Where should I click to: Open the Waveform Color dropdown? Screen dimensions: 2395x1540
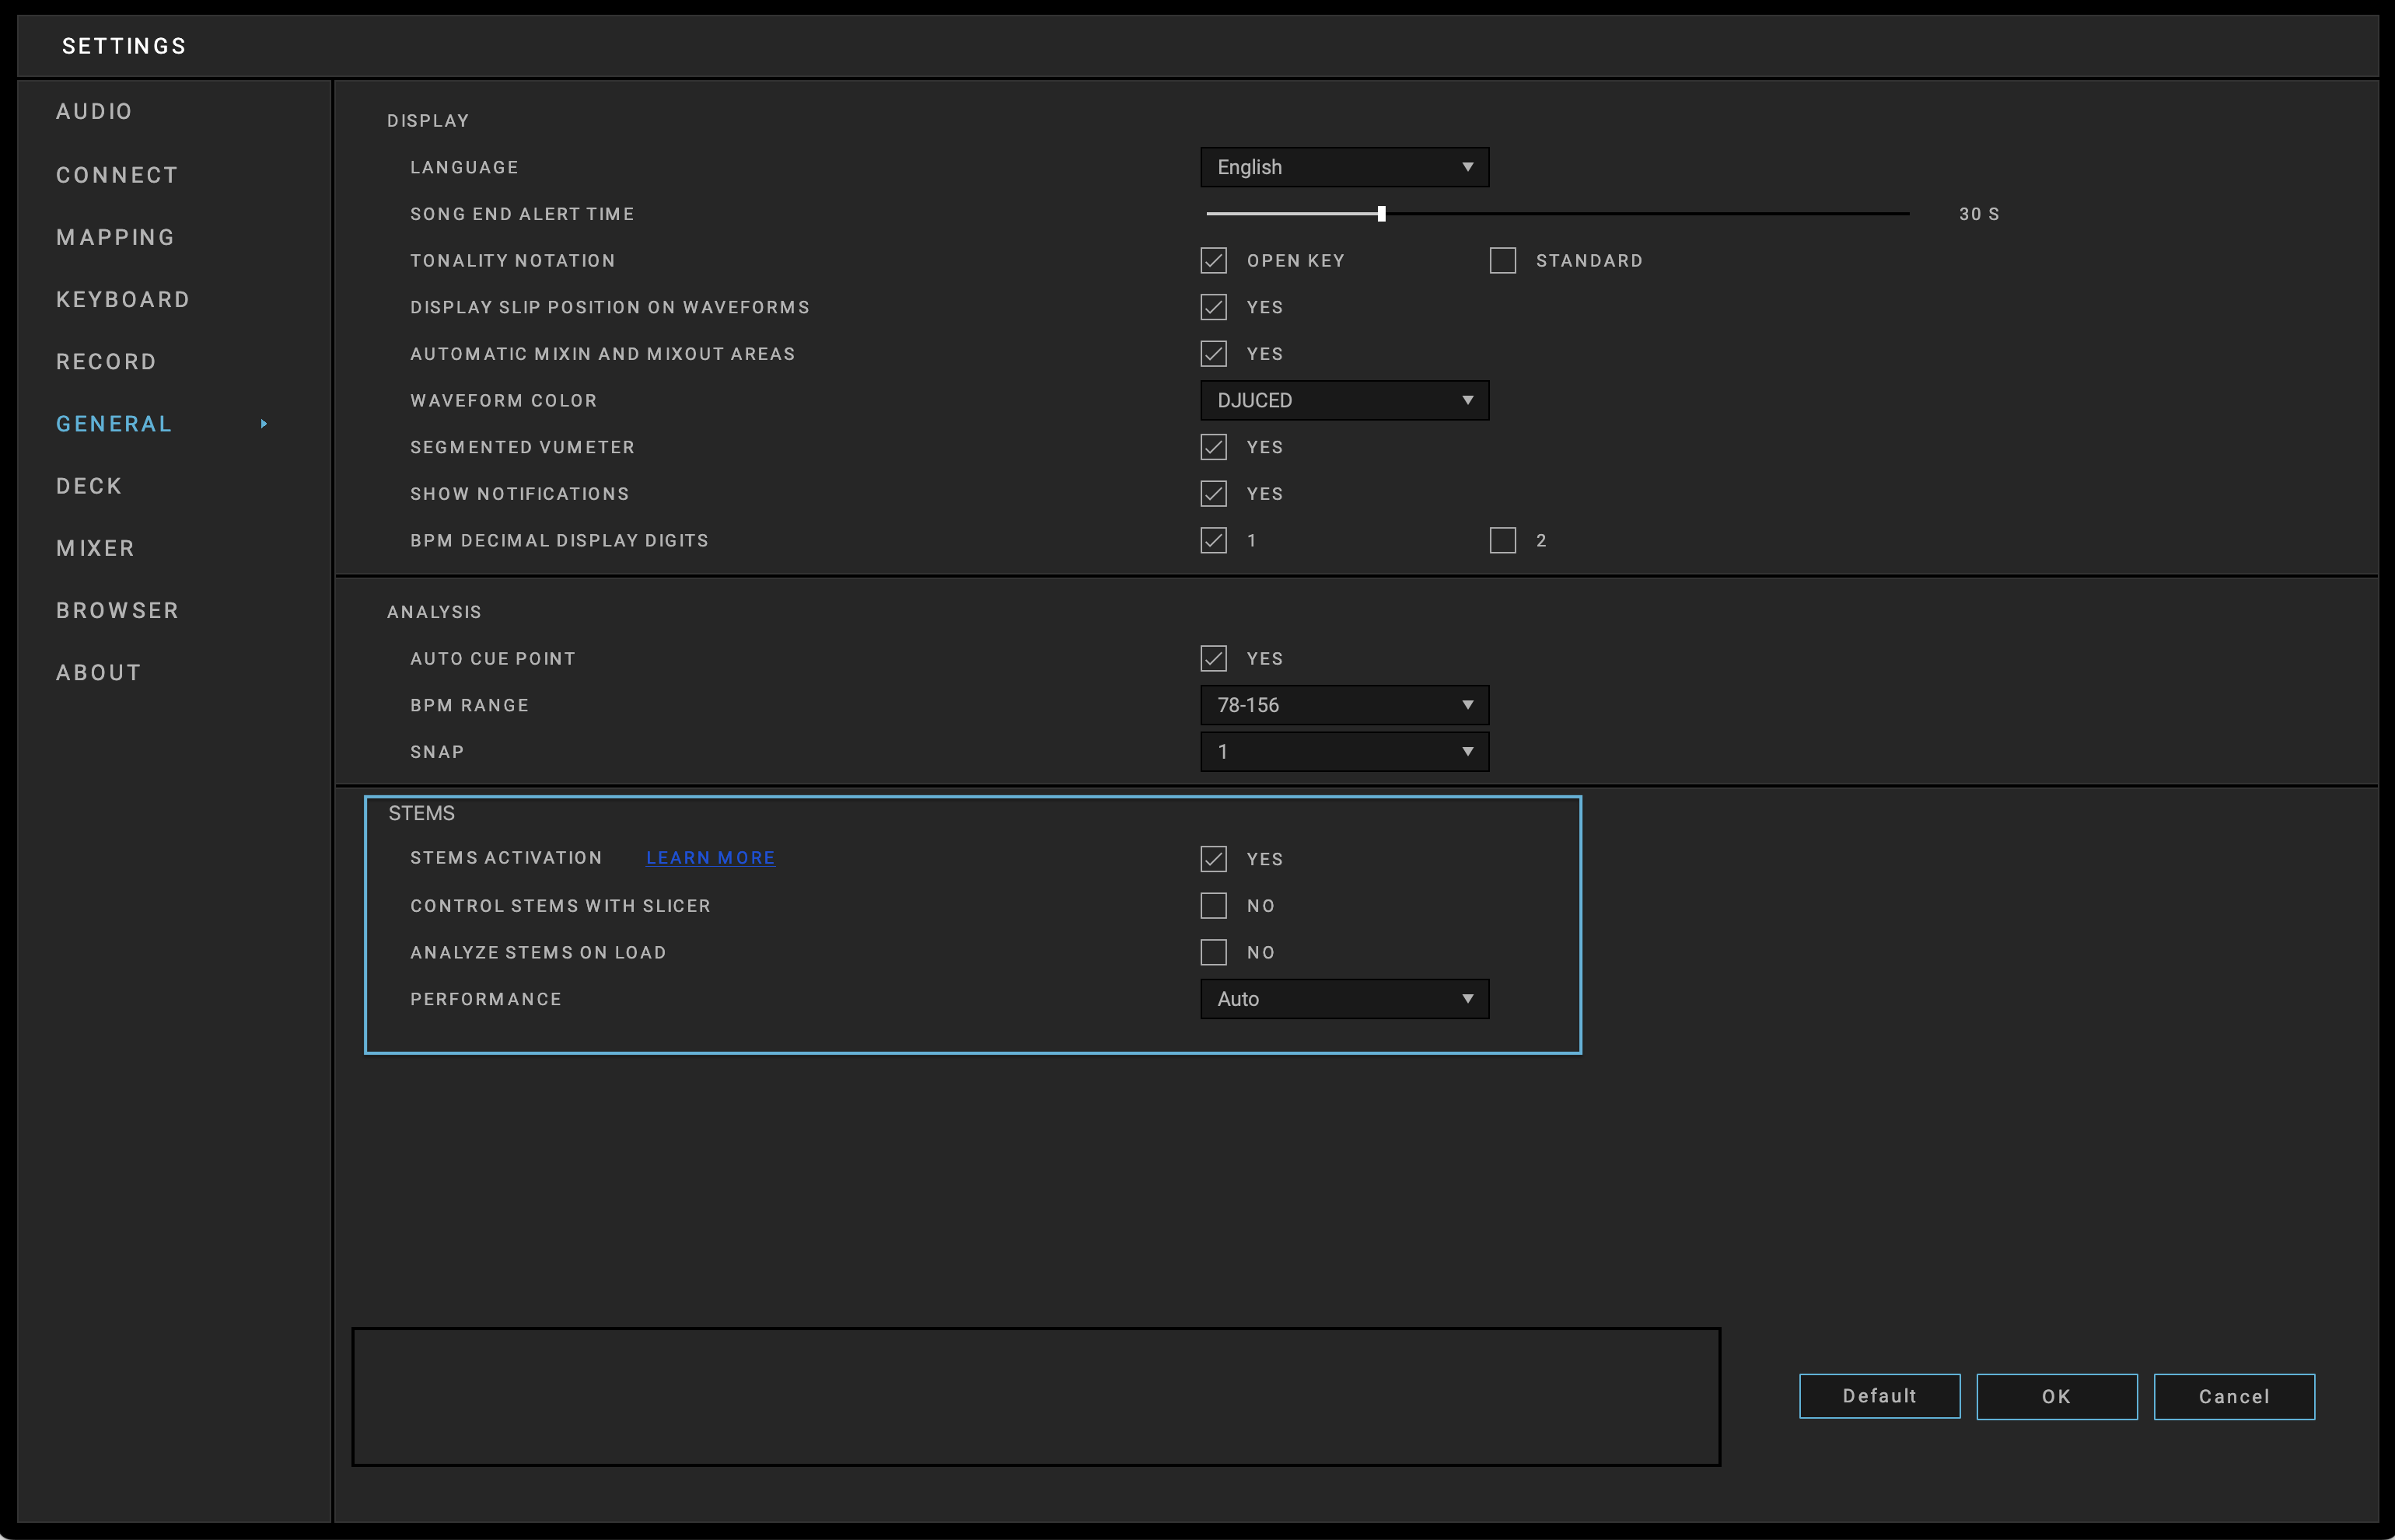pos(1344,400)
